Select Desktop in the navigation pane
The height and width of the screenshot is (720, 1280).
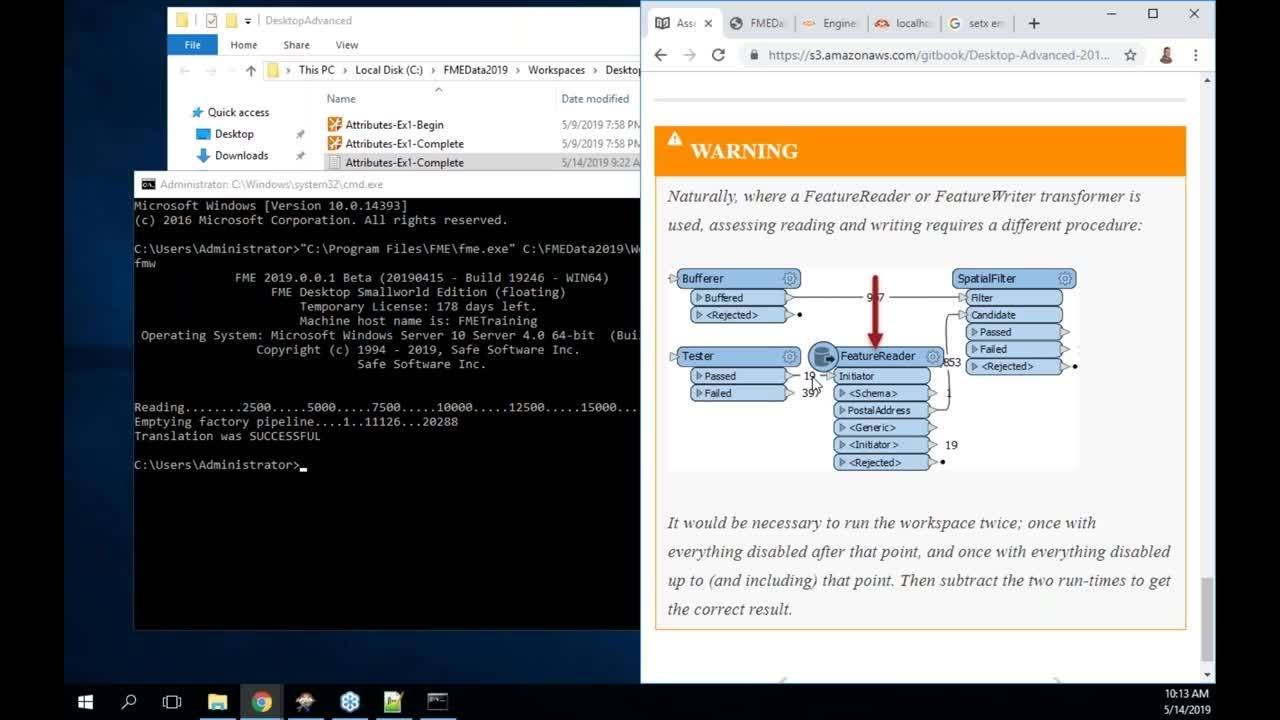click(234, 134)
